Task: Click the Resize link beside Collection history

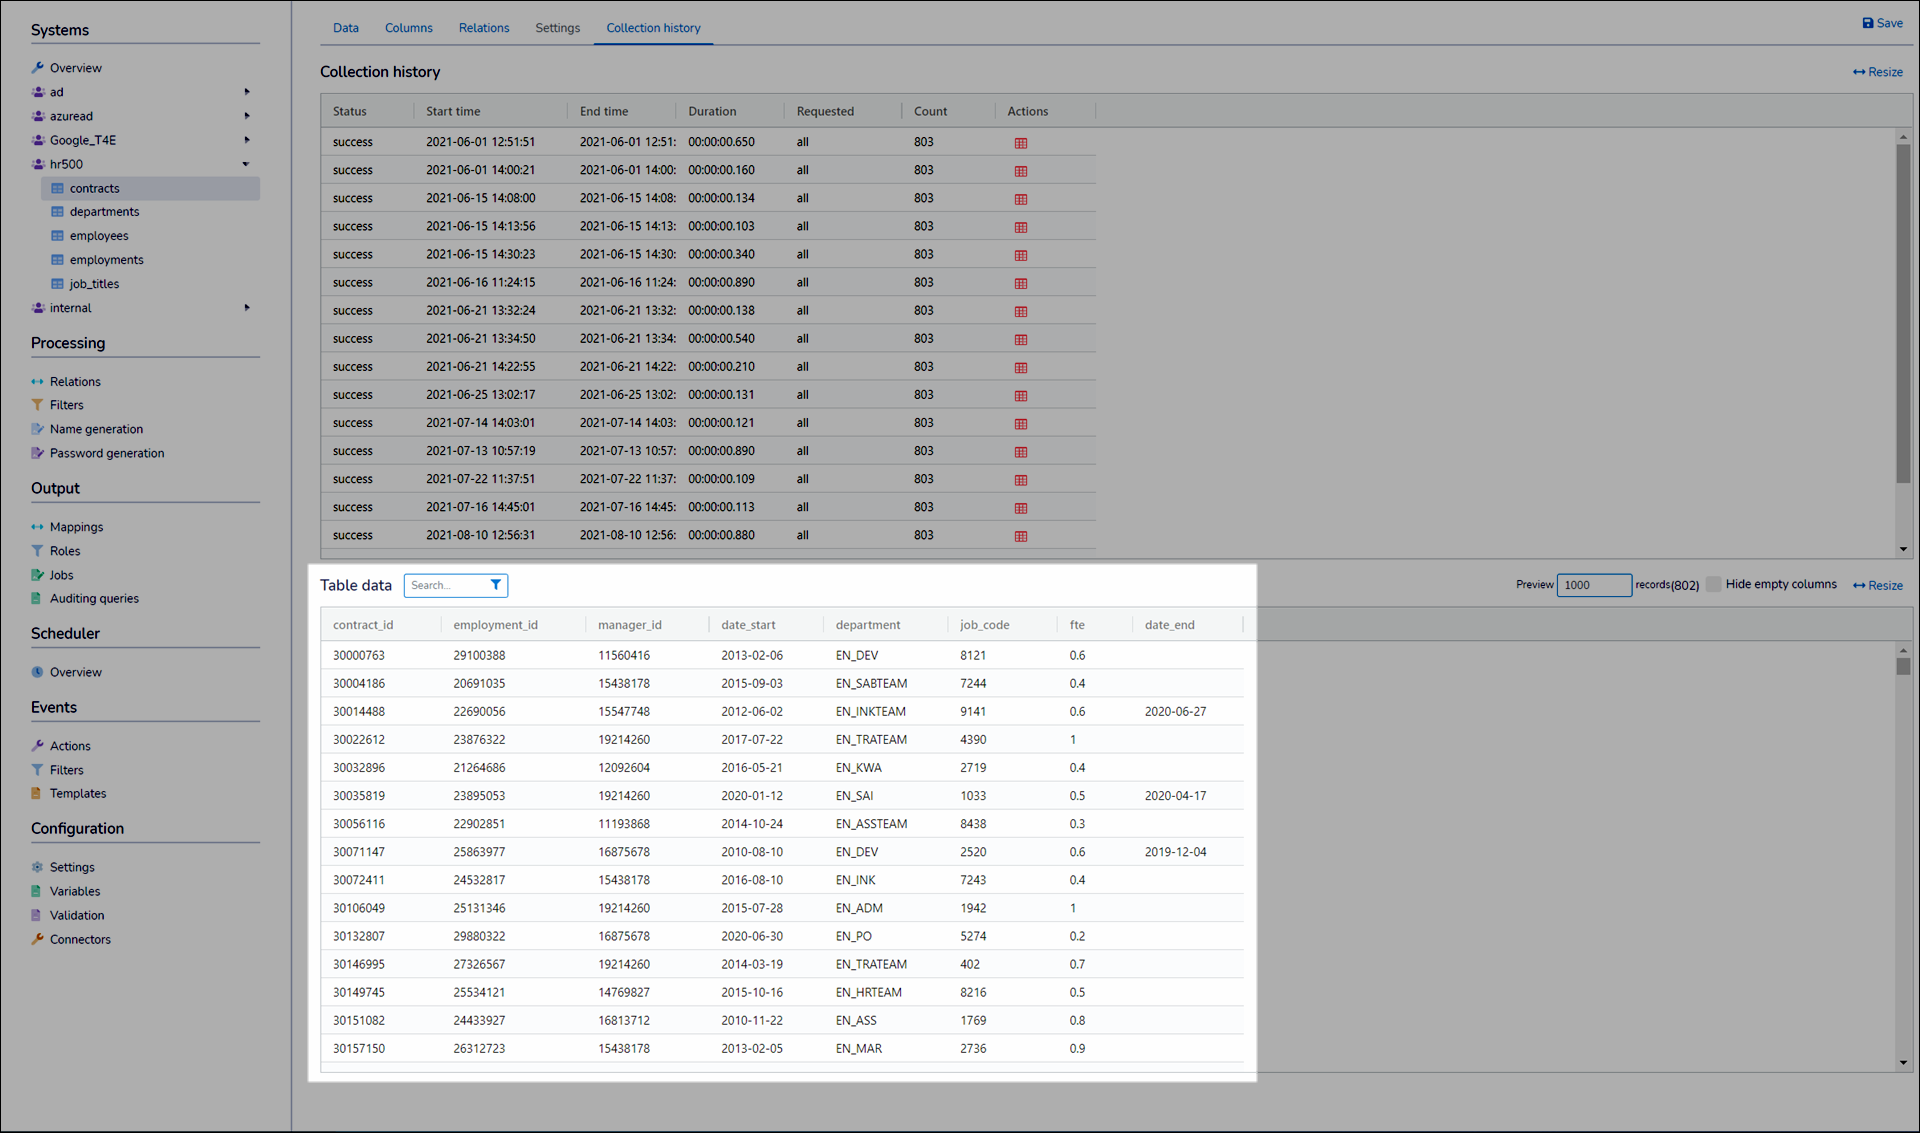Action: click(1877, 72)
